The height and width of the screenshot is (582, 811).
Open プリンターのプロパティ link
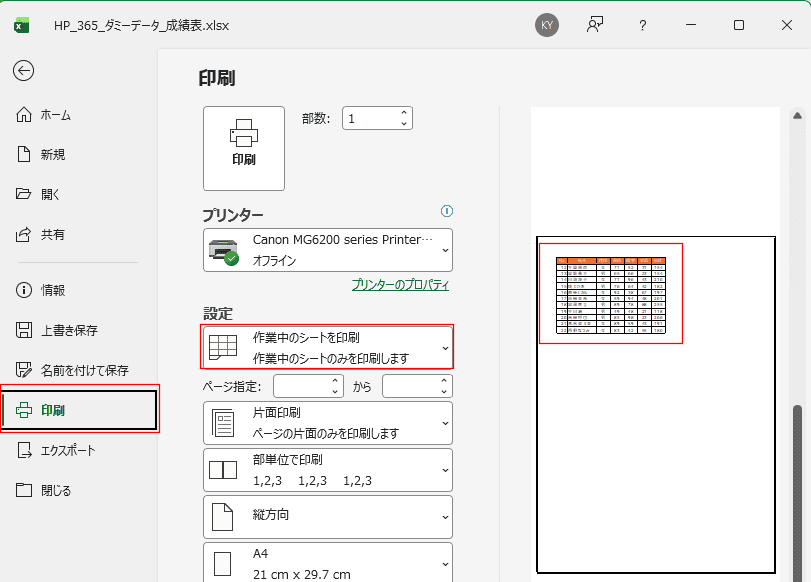(x=400, y=285)
